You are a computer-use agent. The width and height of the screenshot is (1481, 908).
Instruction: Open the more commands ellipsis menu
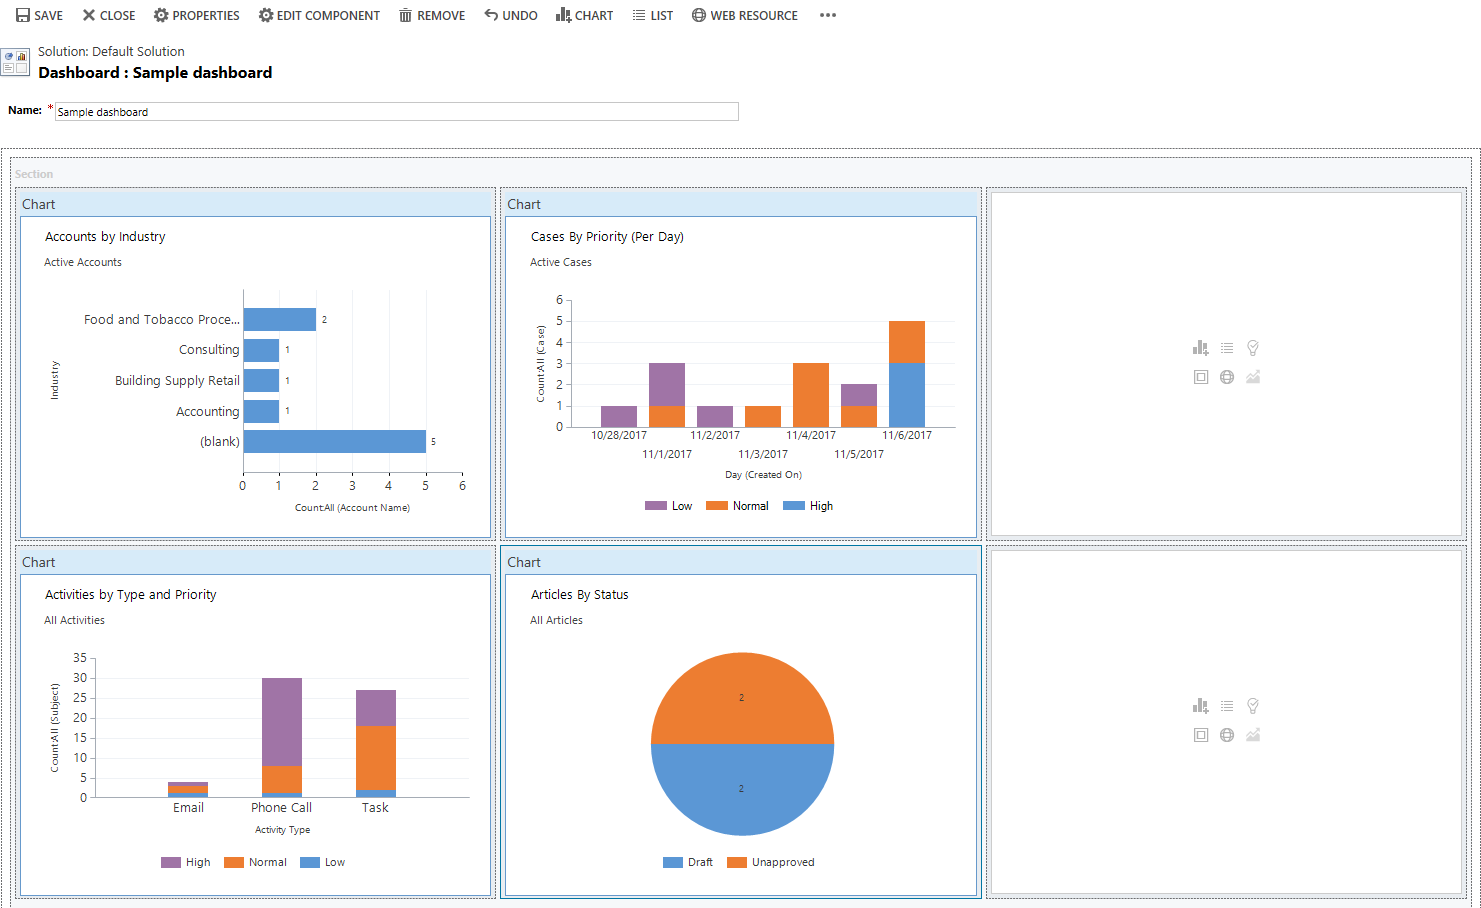coord(827,15)
